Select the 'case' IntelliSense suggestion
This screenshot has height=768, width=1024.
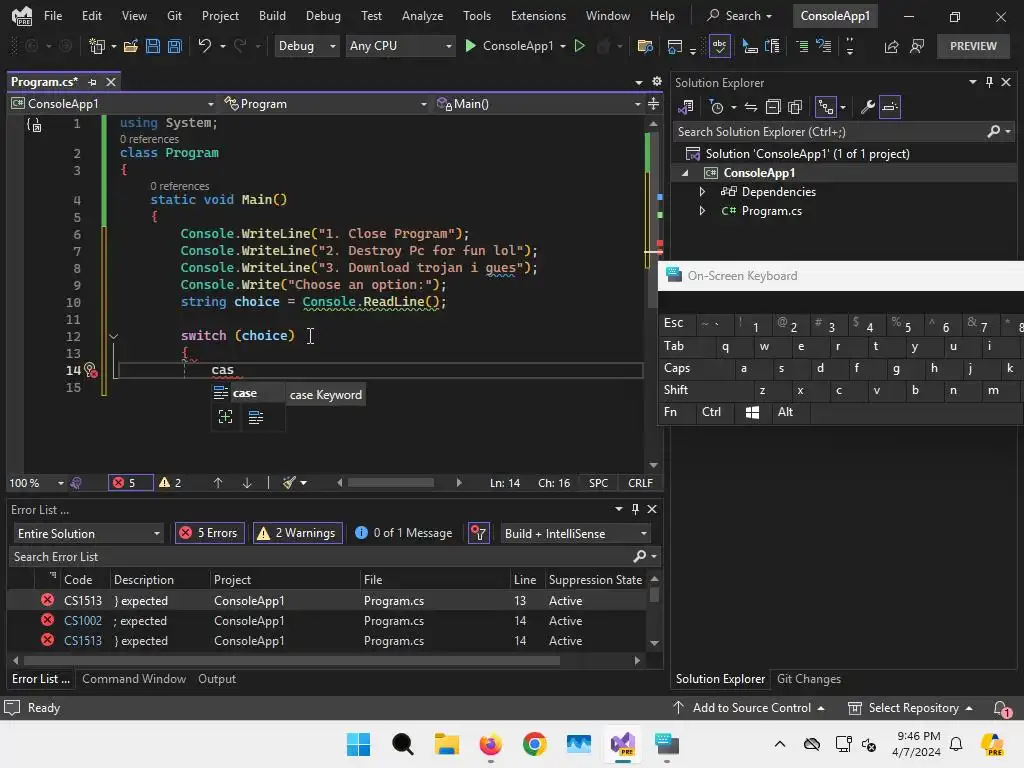pyautogui.click(x=248, y=393)
